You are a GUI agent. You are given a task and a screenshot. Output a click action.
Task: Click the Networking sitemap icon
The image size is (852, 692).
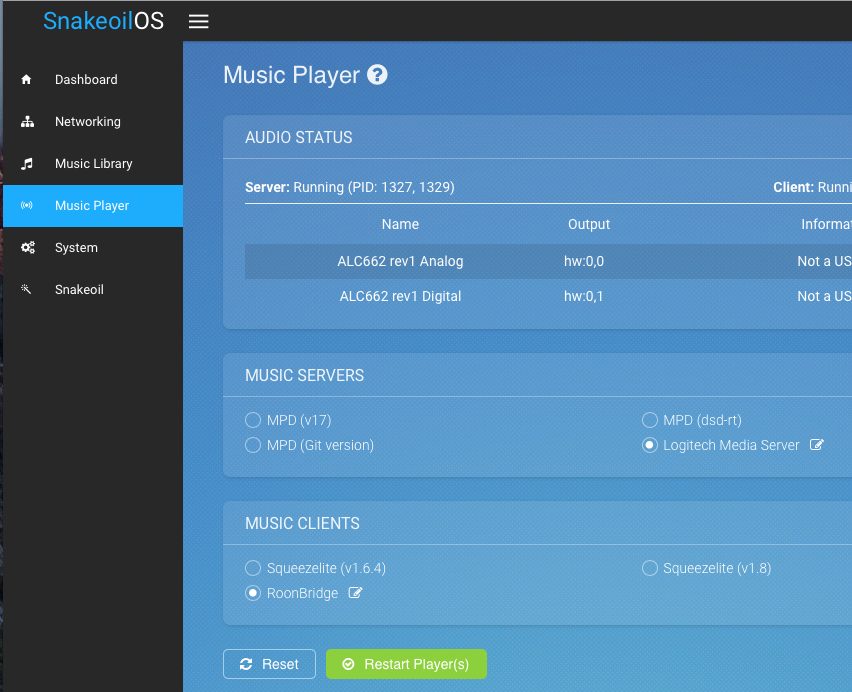pos(27,122)
